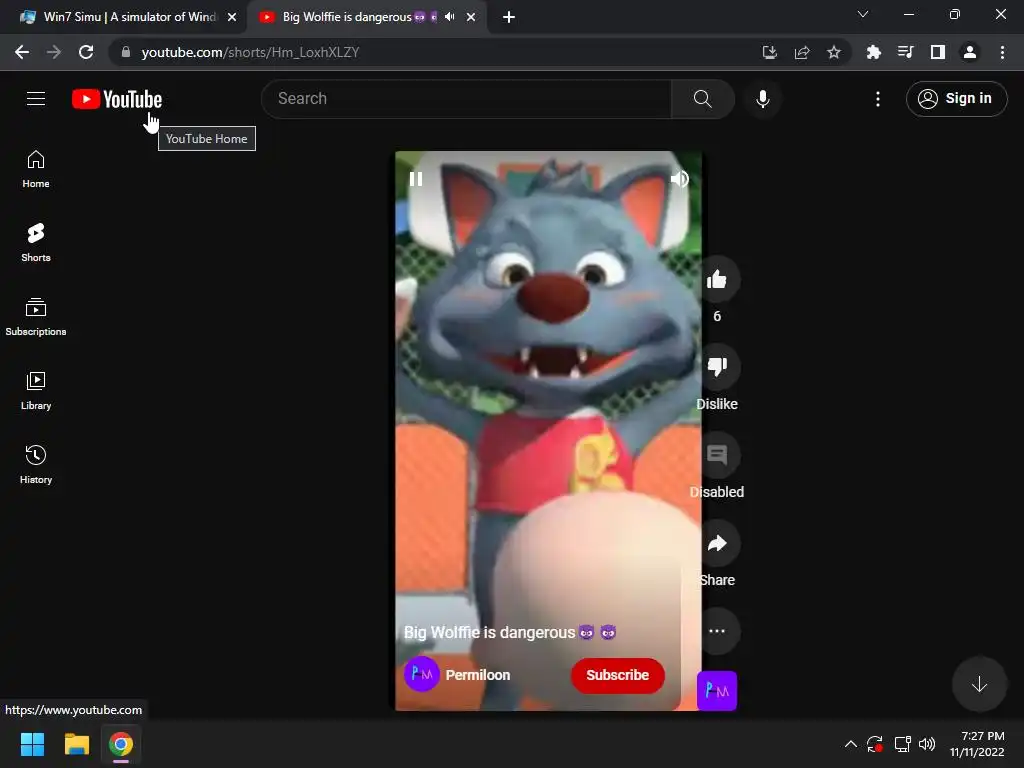Click the disabled comments icon

717,455
